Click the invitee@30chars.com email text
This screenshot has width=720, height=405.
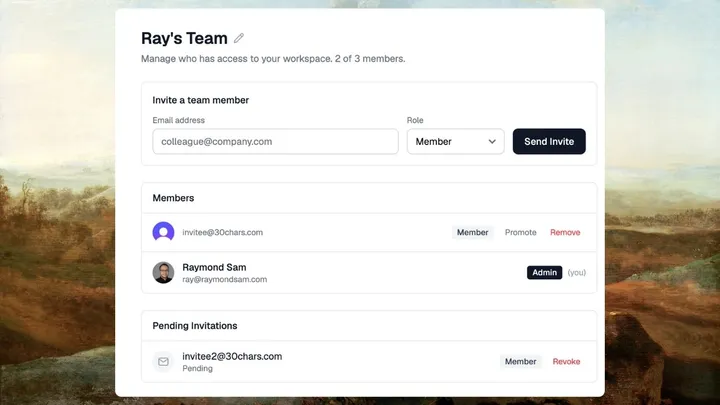pos(223,232)
